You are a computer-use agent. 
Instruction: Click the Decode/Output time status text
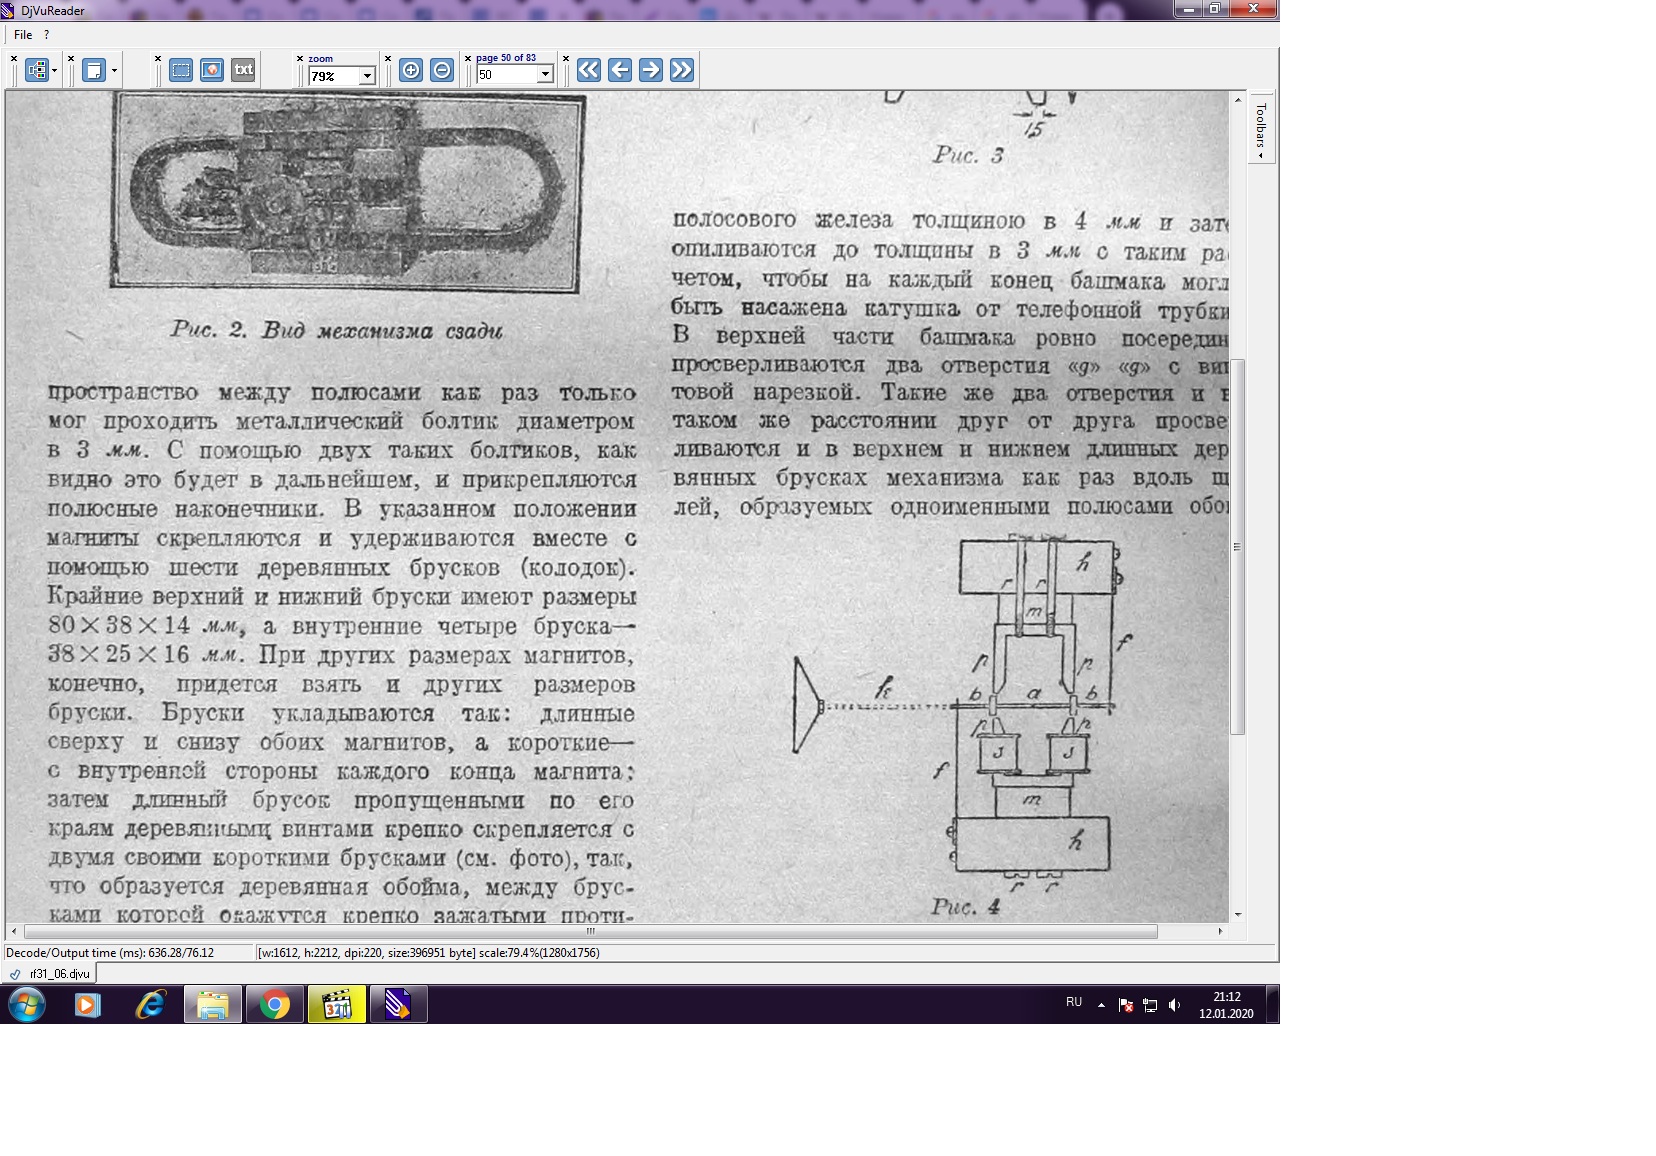pos(110,953)
